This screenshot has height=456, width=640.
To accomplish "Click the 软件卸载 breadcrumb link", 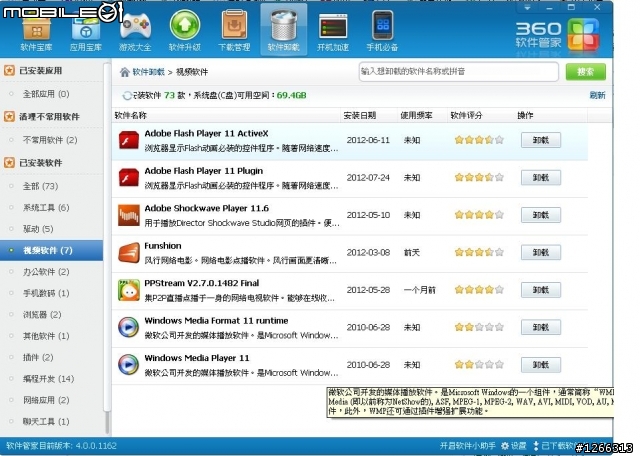I will (148, 72).
